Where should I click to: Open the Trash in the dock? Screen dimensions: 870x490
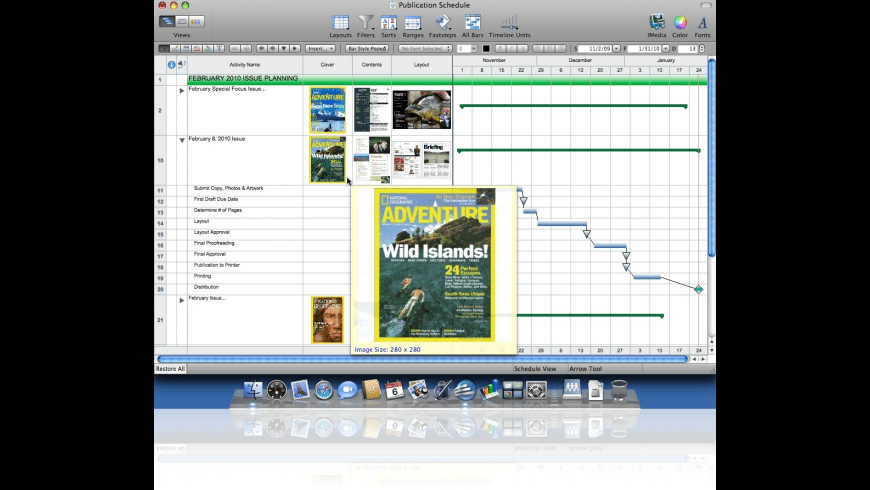[619, 390]
